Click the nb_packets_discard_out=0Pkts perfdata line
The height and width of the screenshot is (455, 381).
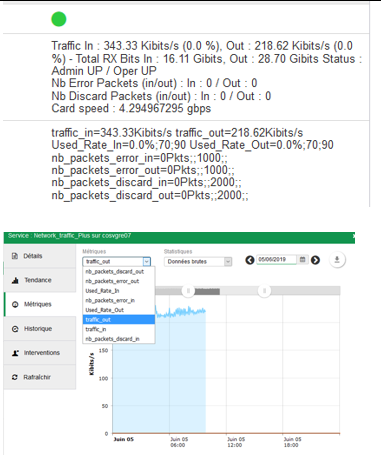[x=150, y=195]
